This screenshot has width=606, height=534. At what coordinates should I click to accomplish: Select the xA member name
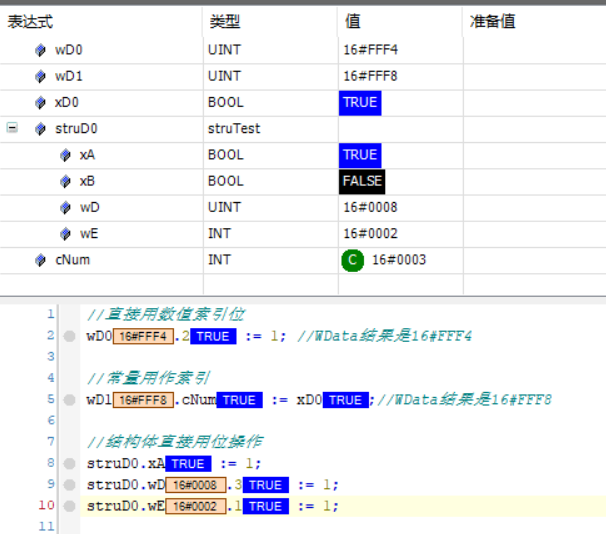point(87,155)
